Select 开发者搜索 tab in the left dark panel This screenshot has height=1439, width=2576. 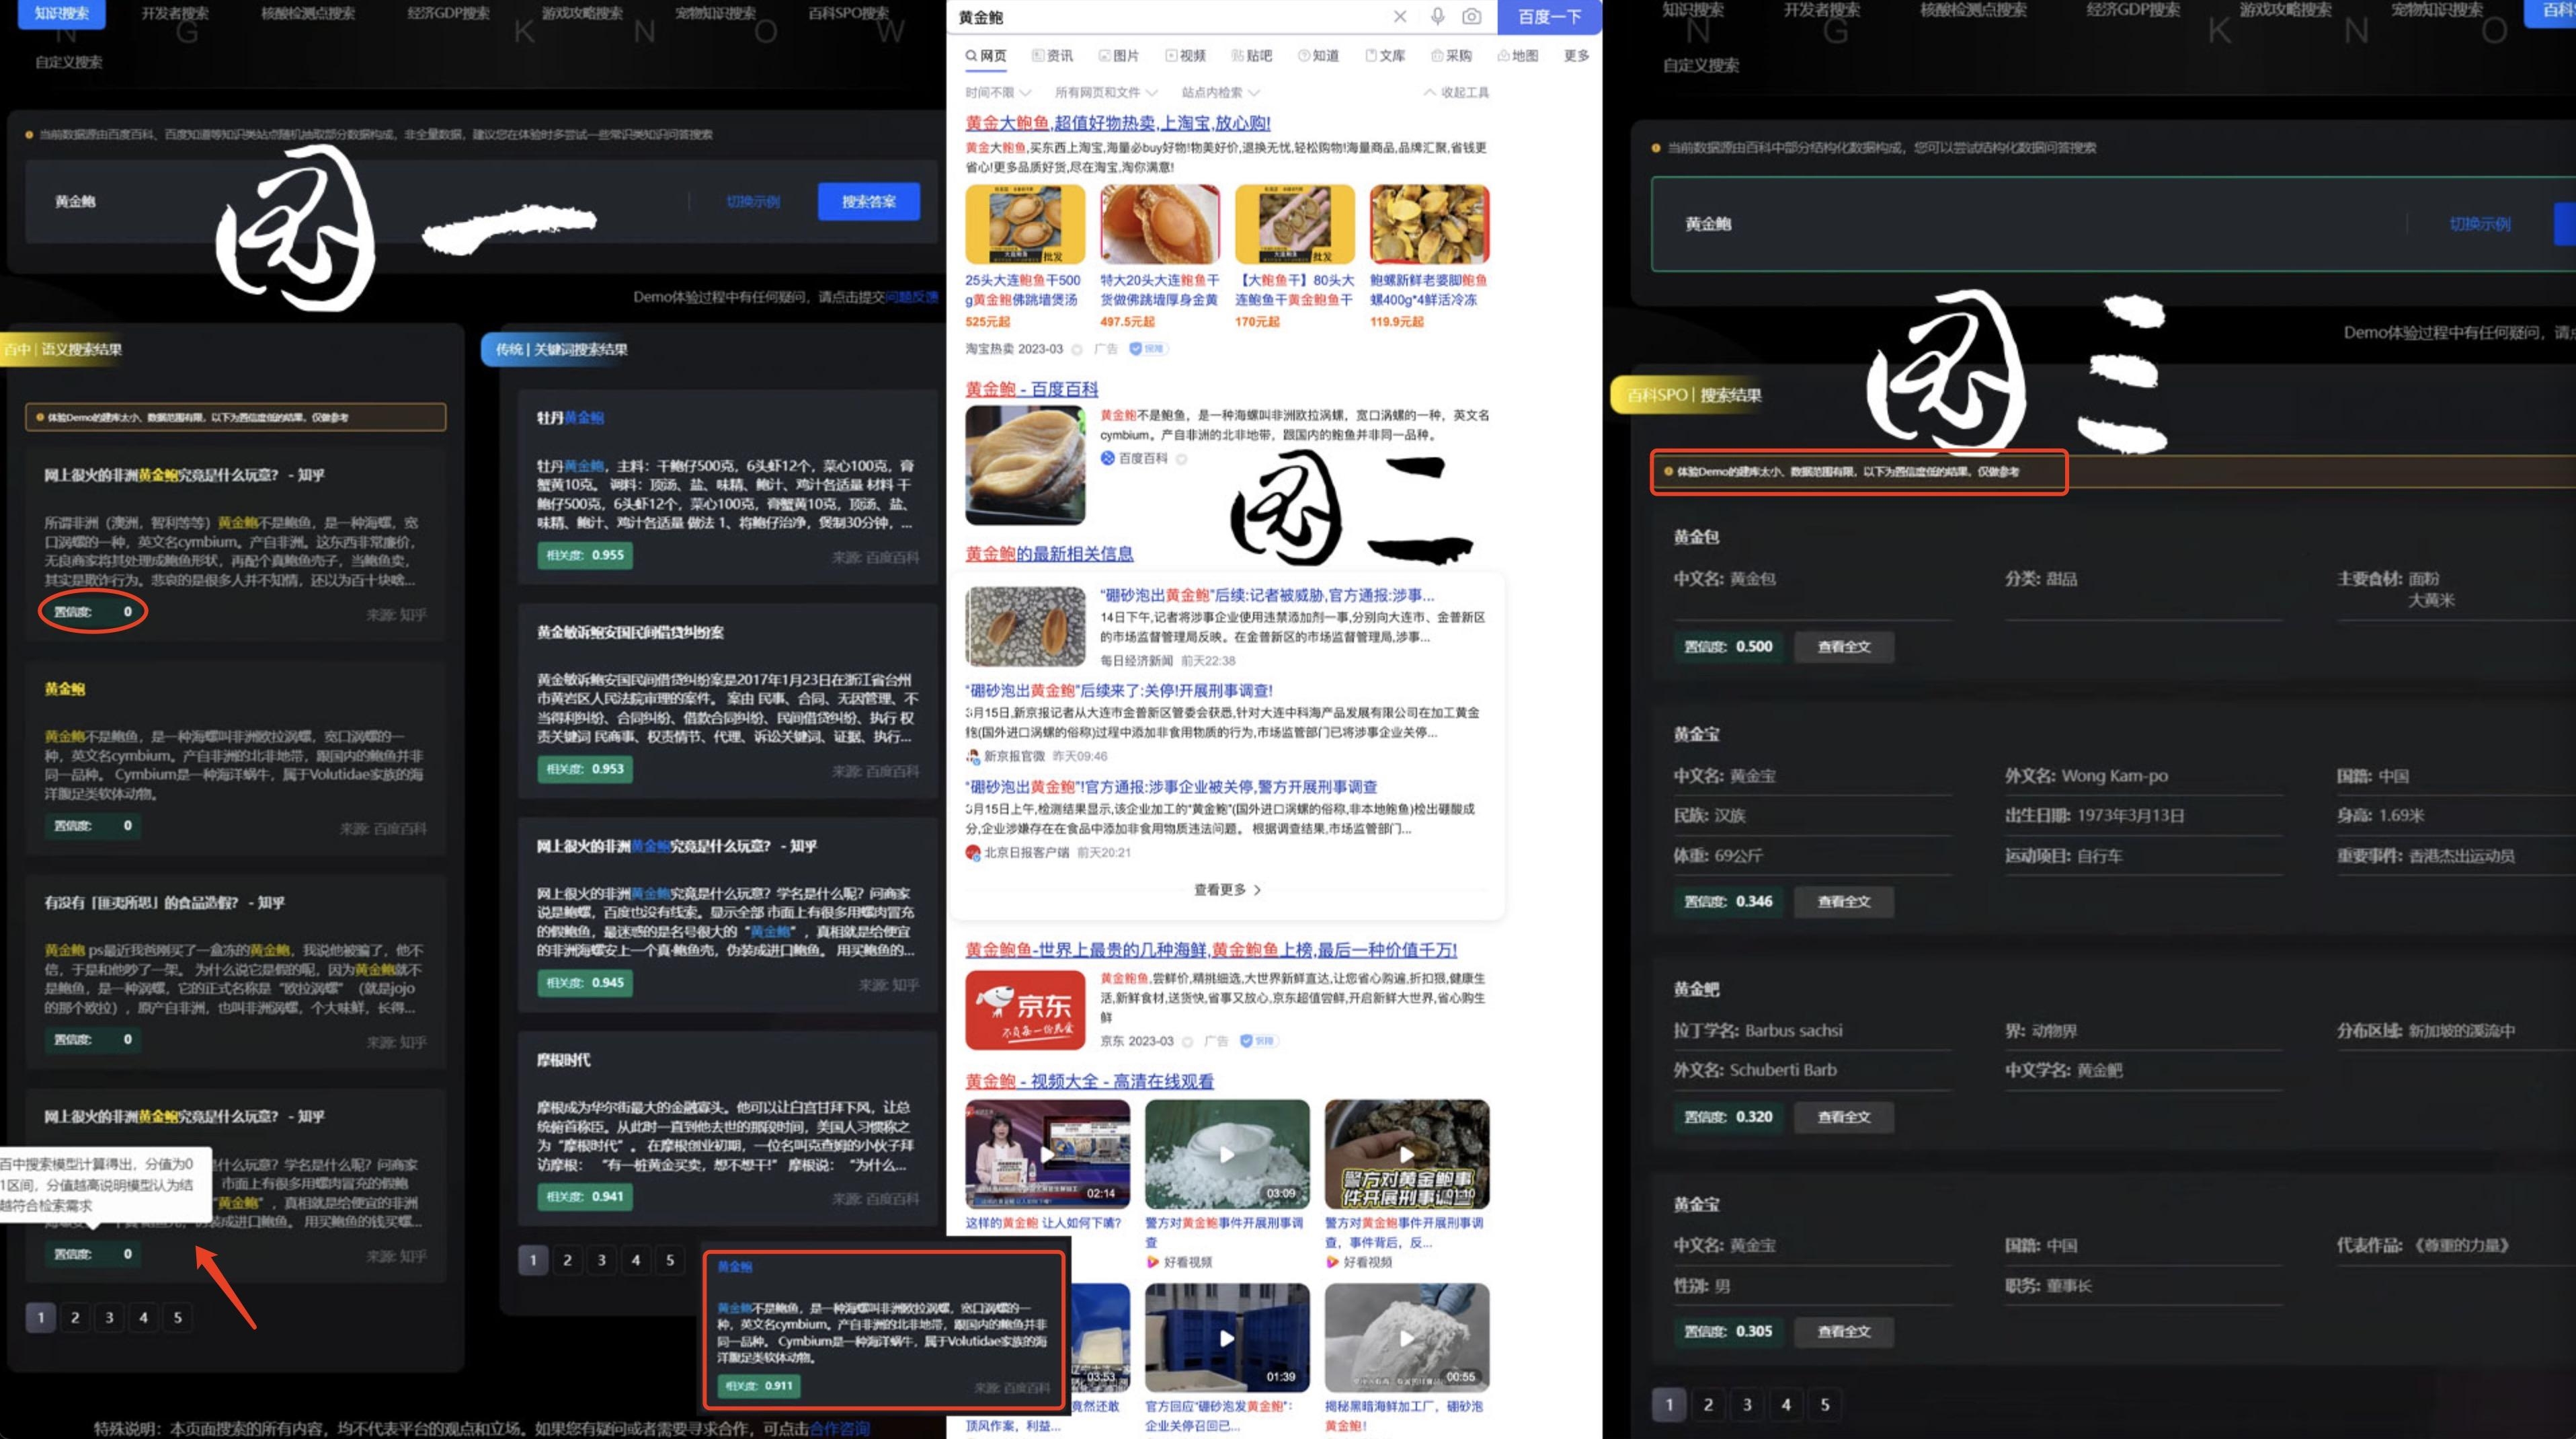click(x=175, y=13)
